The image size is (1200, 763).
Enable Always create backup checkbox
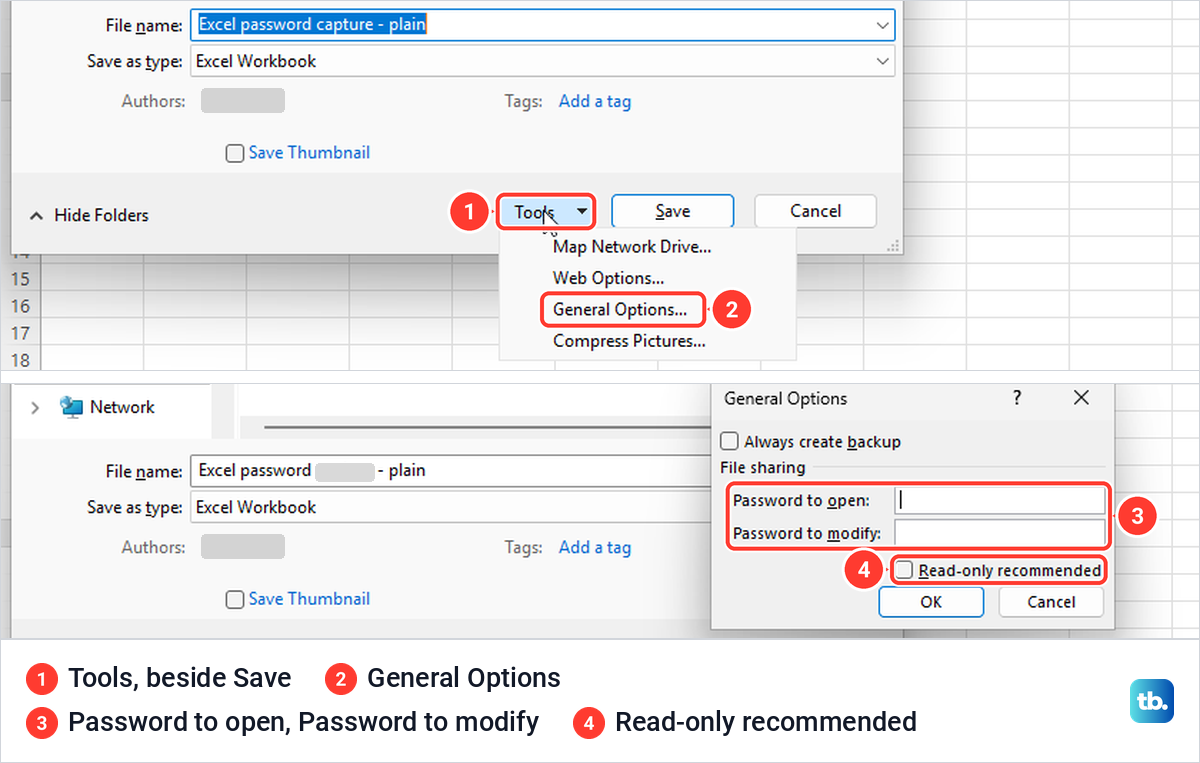pos(729,442)
